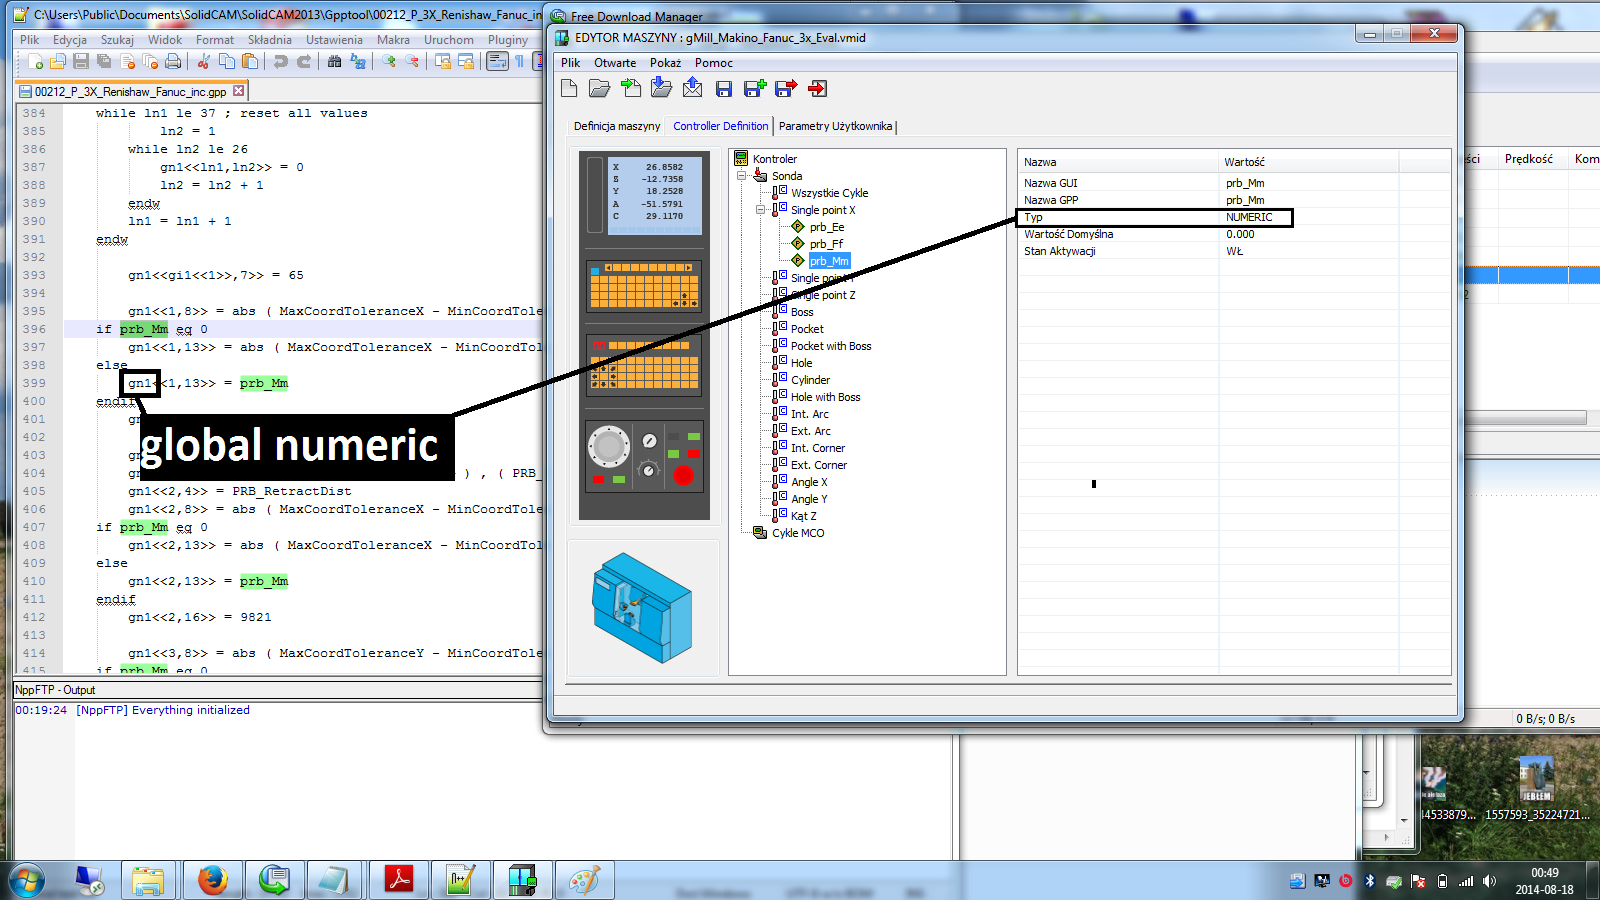Click the red arrow exit icon

click(817, 89)
